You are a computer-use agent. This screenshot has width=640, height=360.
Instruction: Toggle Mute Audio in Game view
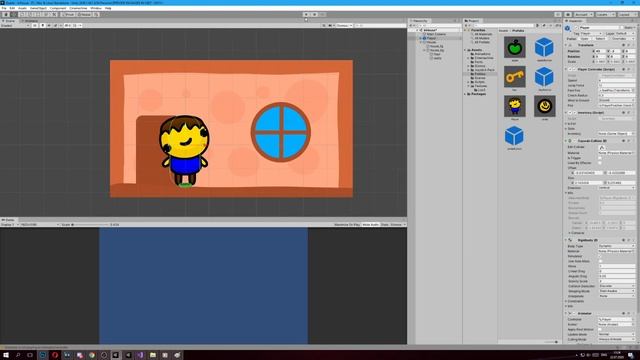[370, 224]
